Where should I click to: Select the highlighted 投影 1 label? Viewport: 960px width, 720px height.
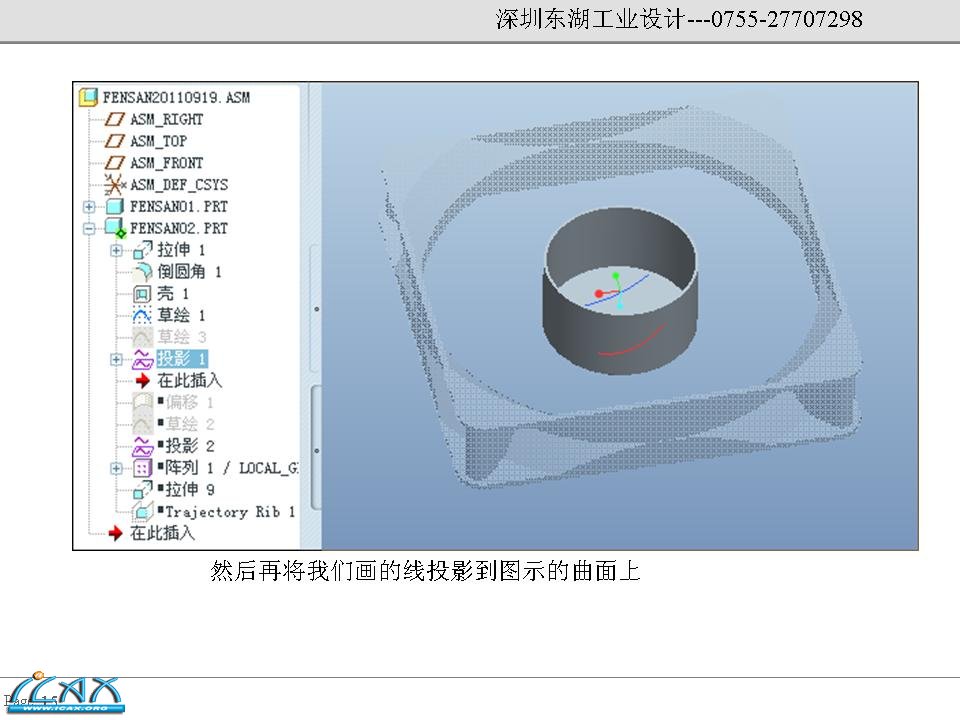(x=182, y=359)
